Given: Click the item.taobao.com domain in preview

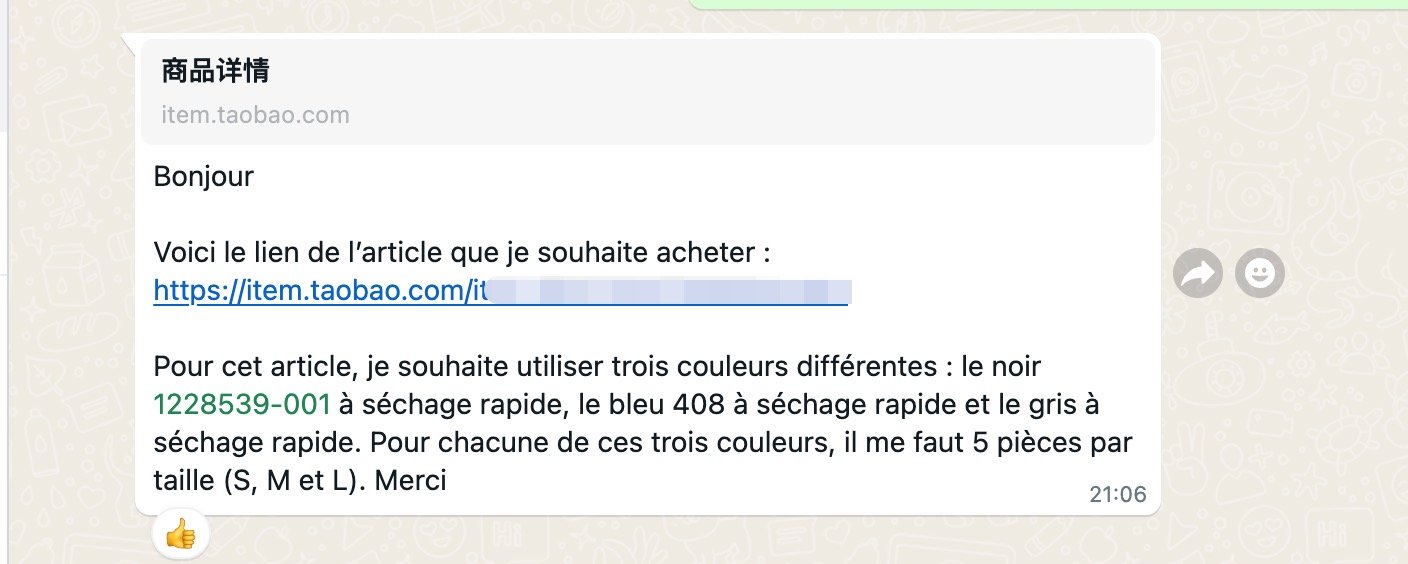Looking at the screenshot, I should (256, 115).
